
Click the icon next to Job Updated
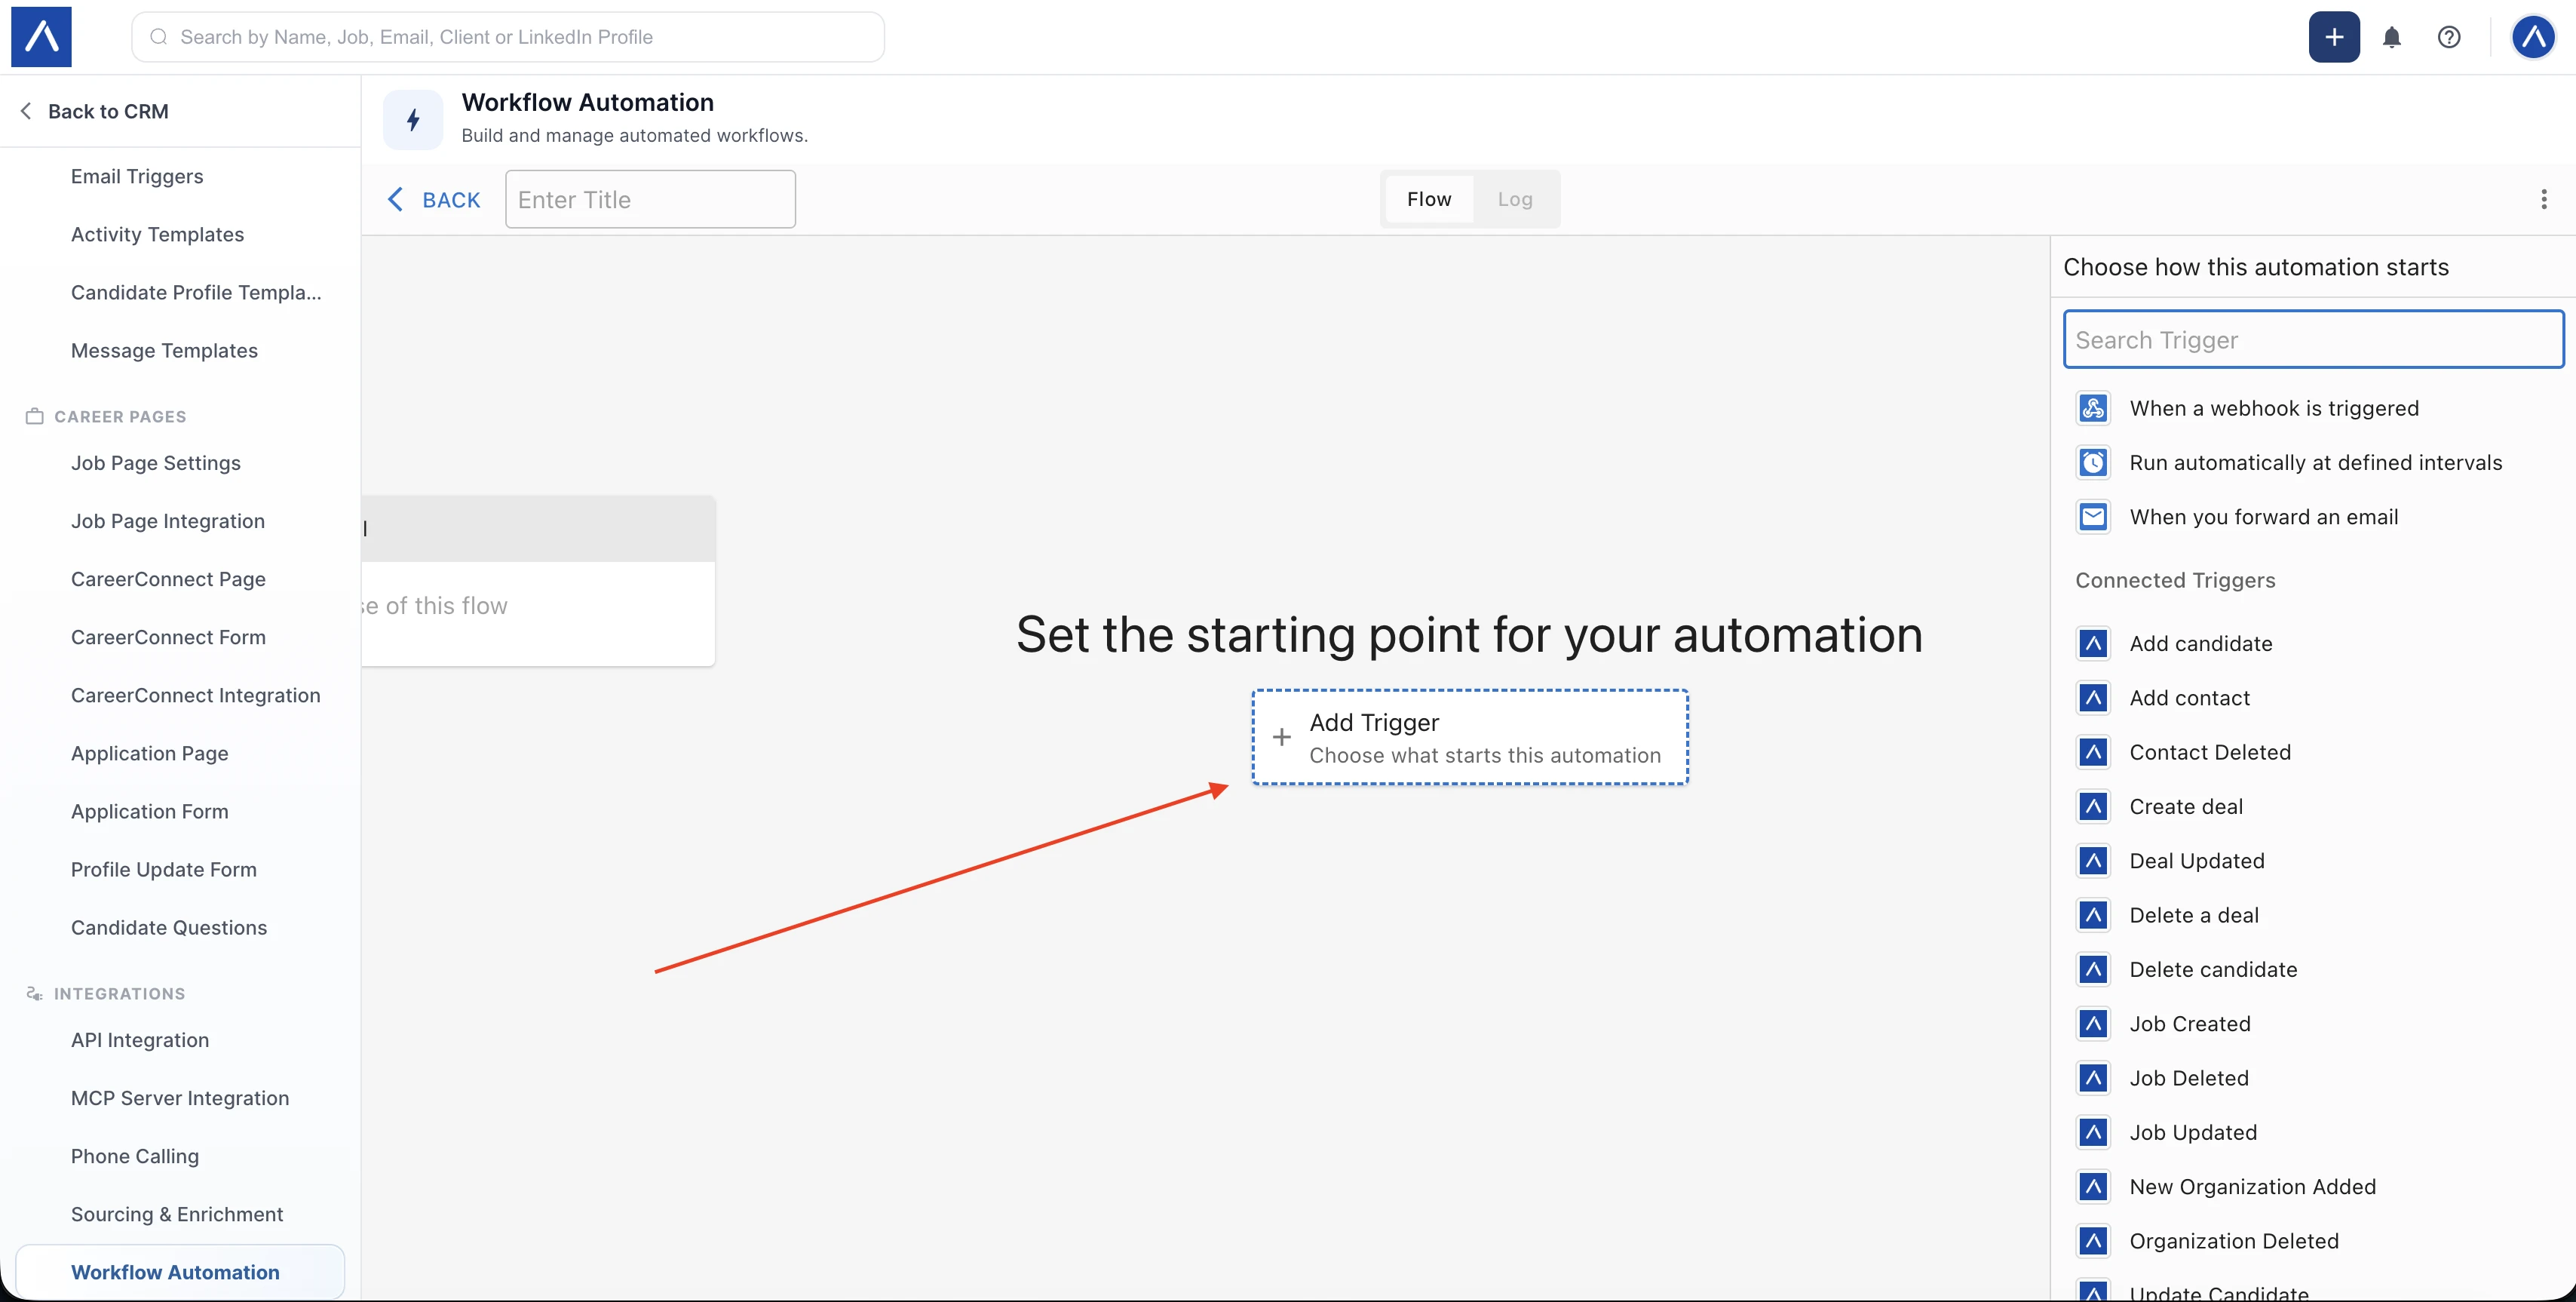2093,1132
